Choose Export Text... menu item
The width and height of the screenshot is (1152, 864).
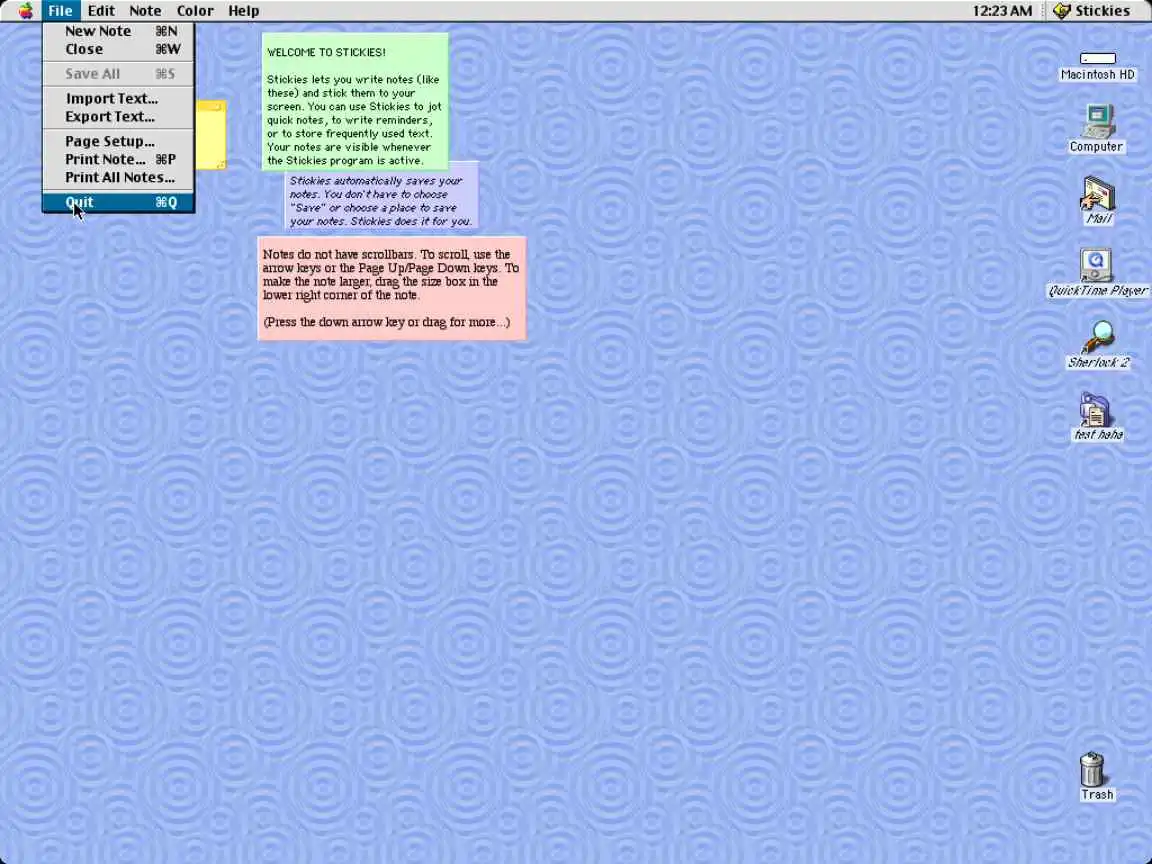[x=118, y=116]
